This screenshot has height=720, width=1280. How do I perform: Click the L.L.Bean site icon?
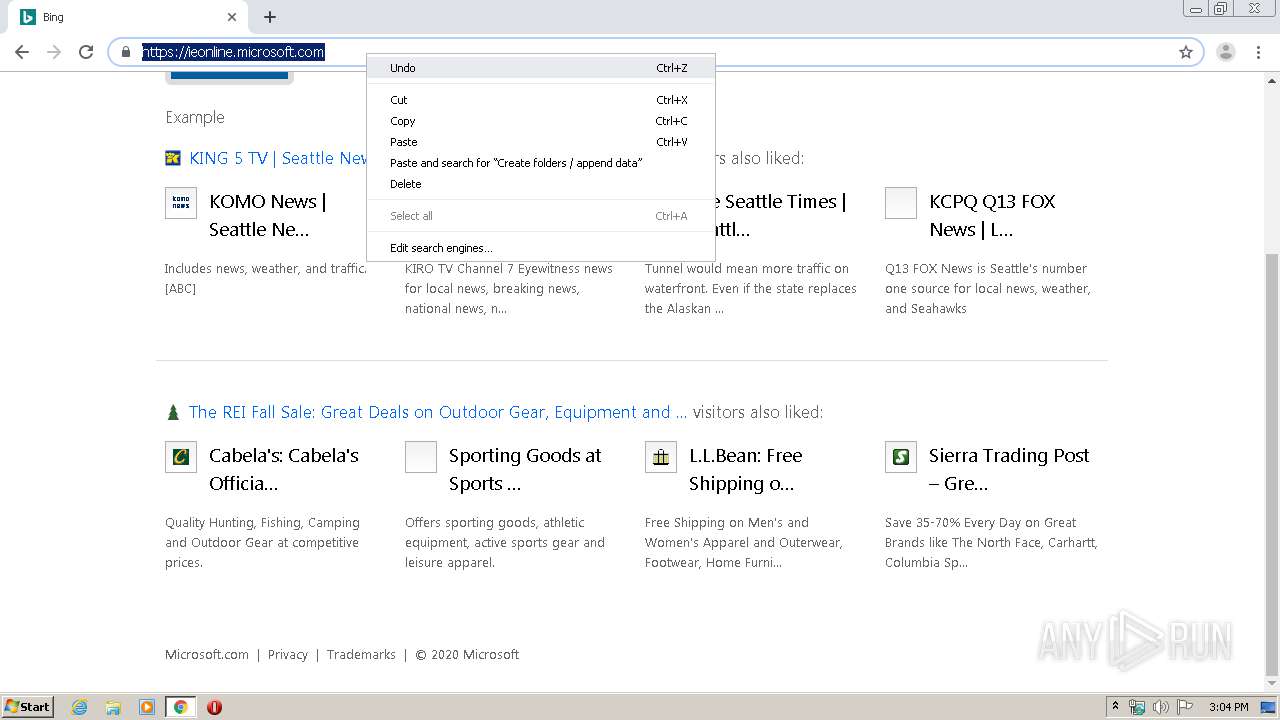pos(661,457)
